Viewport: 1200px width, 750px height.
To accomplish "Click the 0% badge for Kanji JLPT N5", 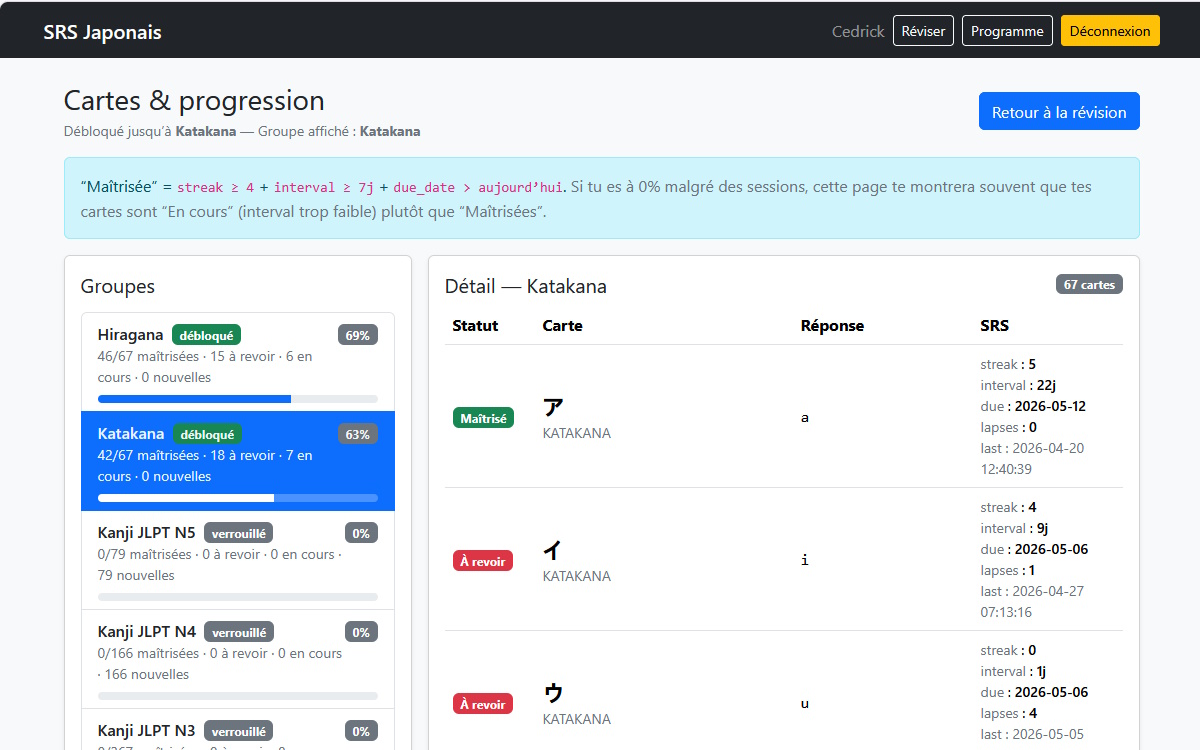I will (x=361, y=533).
